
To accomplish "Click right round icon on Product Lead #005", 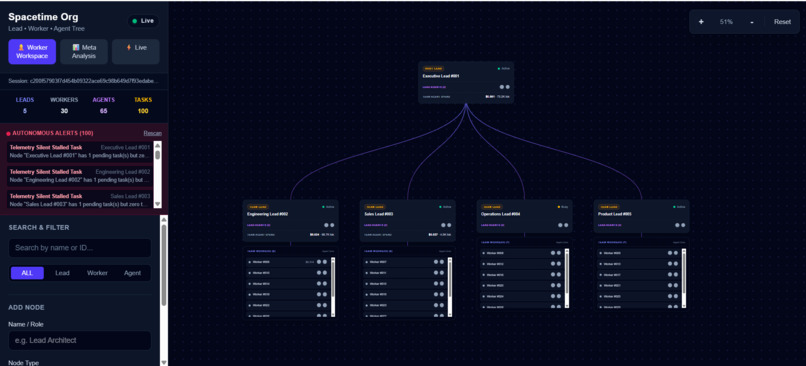I will tap(684, 225).
